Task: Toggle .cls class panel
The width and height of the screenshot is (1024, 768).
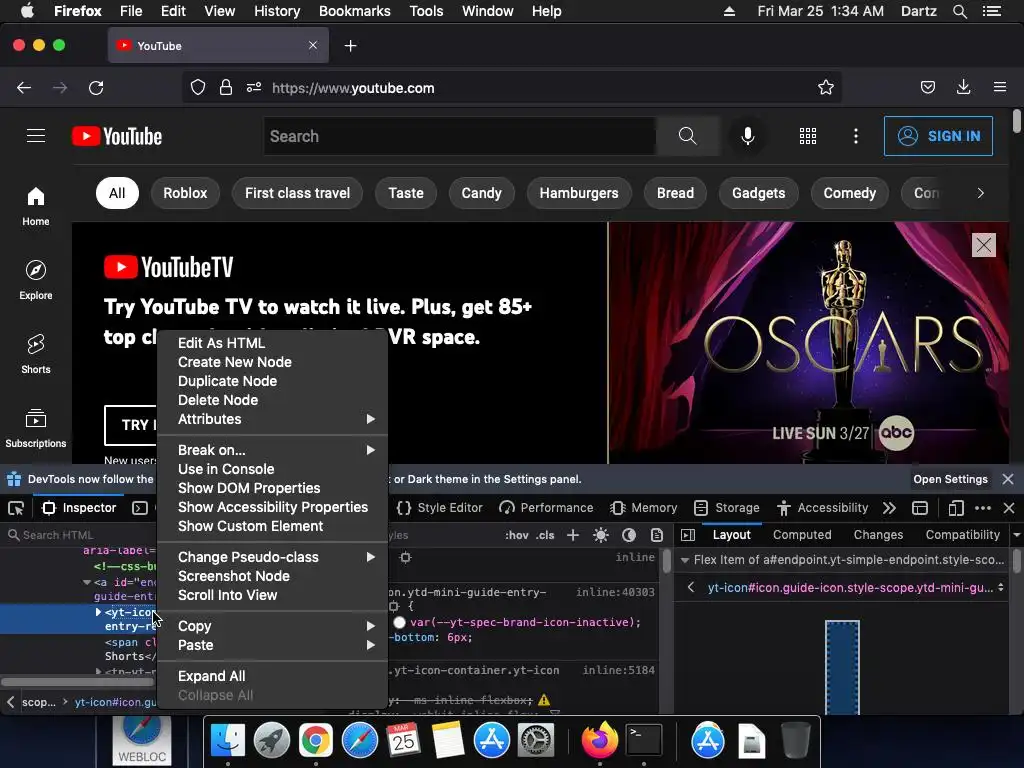Action: pos(545,536)
